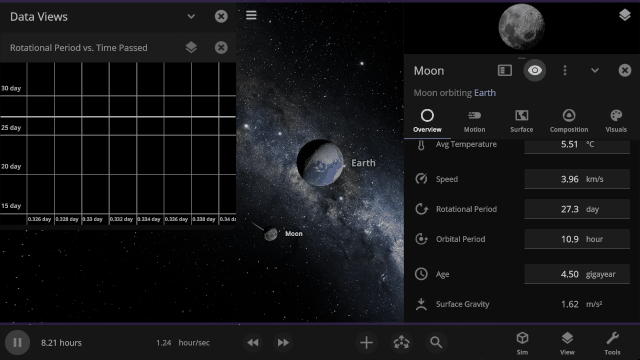This screenshot has height=360, width=640.
Task: Open the Power/move objects tool icon
Action: [x=401, y=342]
